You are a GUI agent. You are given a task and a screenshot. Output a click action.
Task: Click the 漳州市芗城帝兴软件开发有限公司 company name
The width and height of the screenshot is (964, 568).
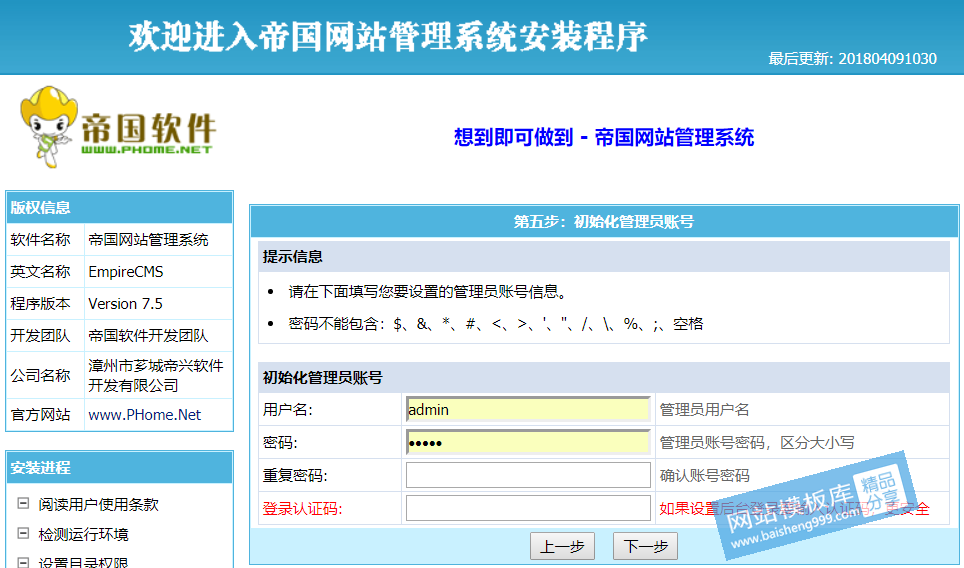coord(156,376)
